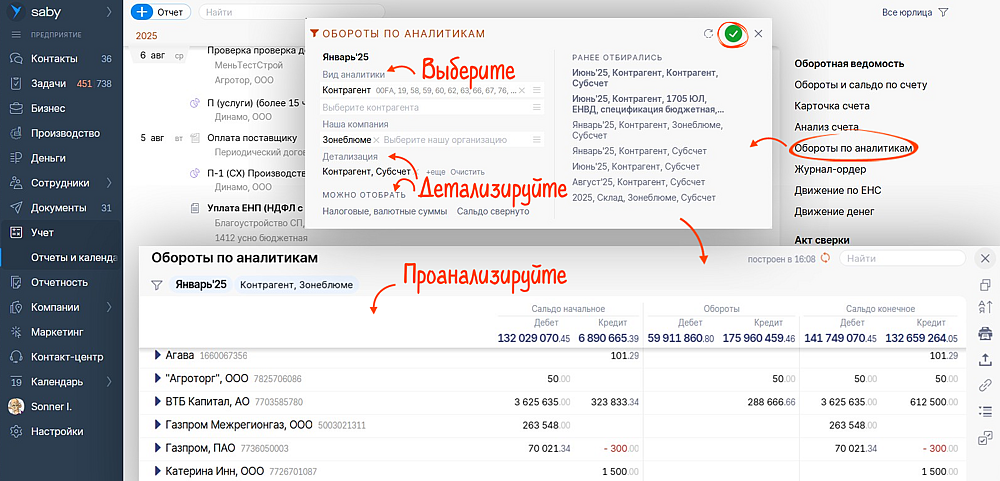Click the sort A-Я icon
Image resolution: width=1000 pixels, height=481 pixels.
coord(985,307)
